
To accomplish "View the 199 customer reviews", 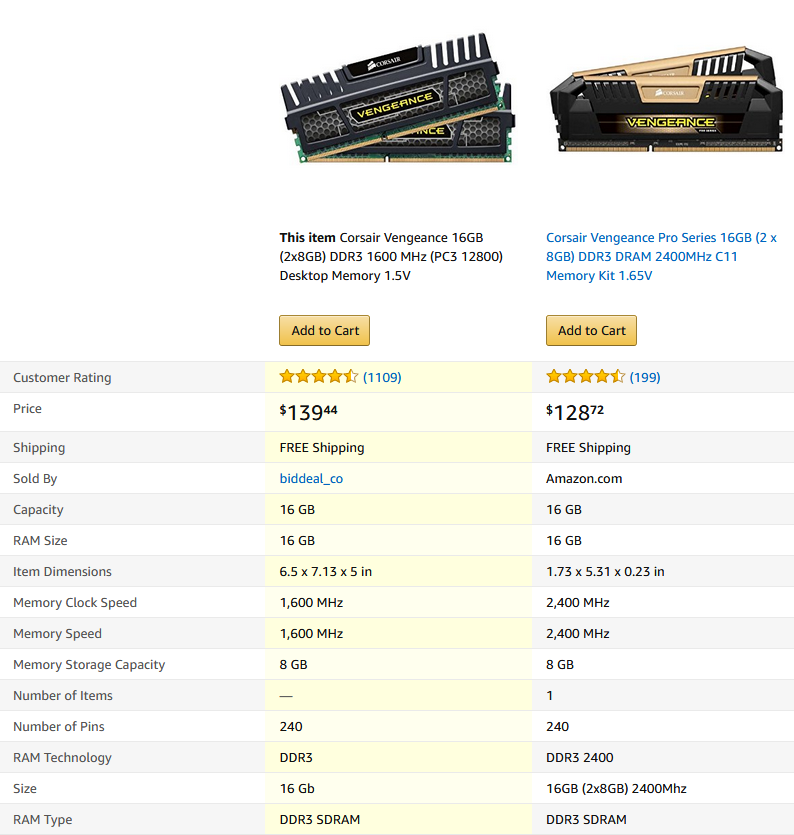I will 645,378.
